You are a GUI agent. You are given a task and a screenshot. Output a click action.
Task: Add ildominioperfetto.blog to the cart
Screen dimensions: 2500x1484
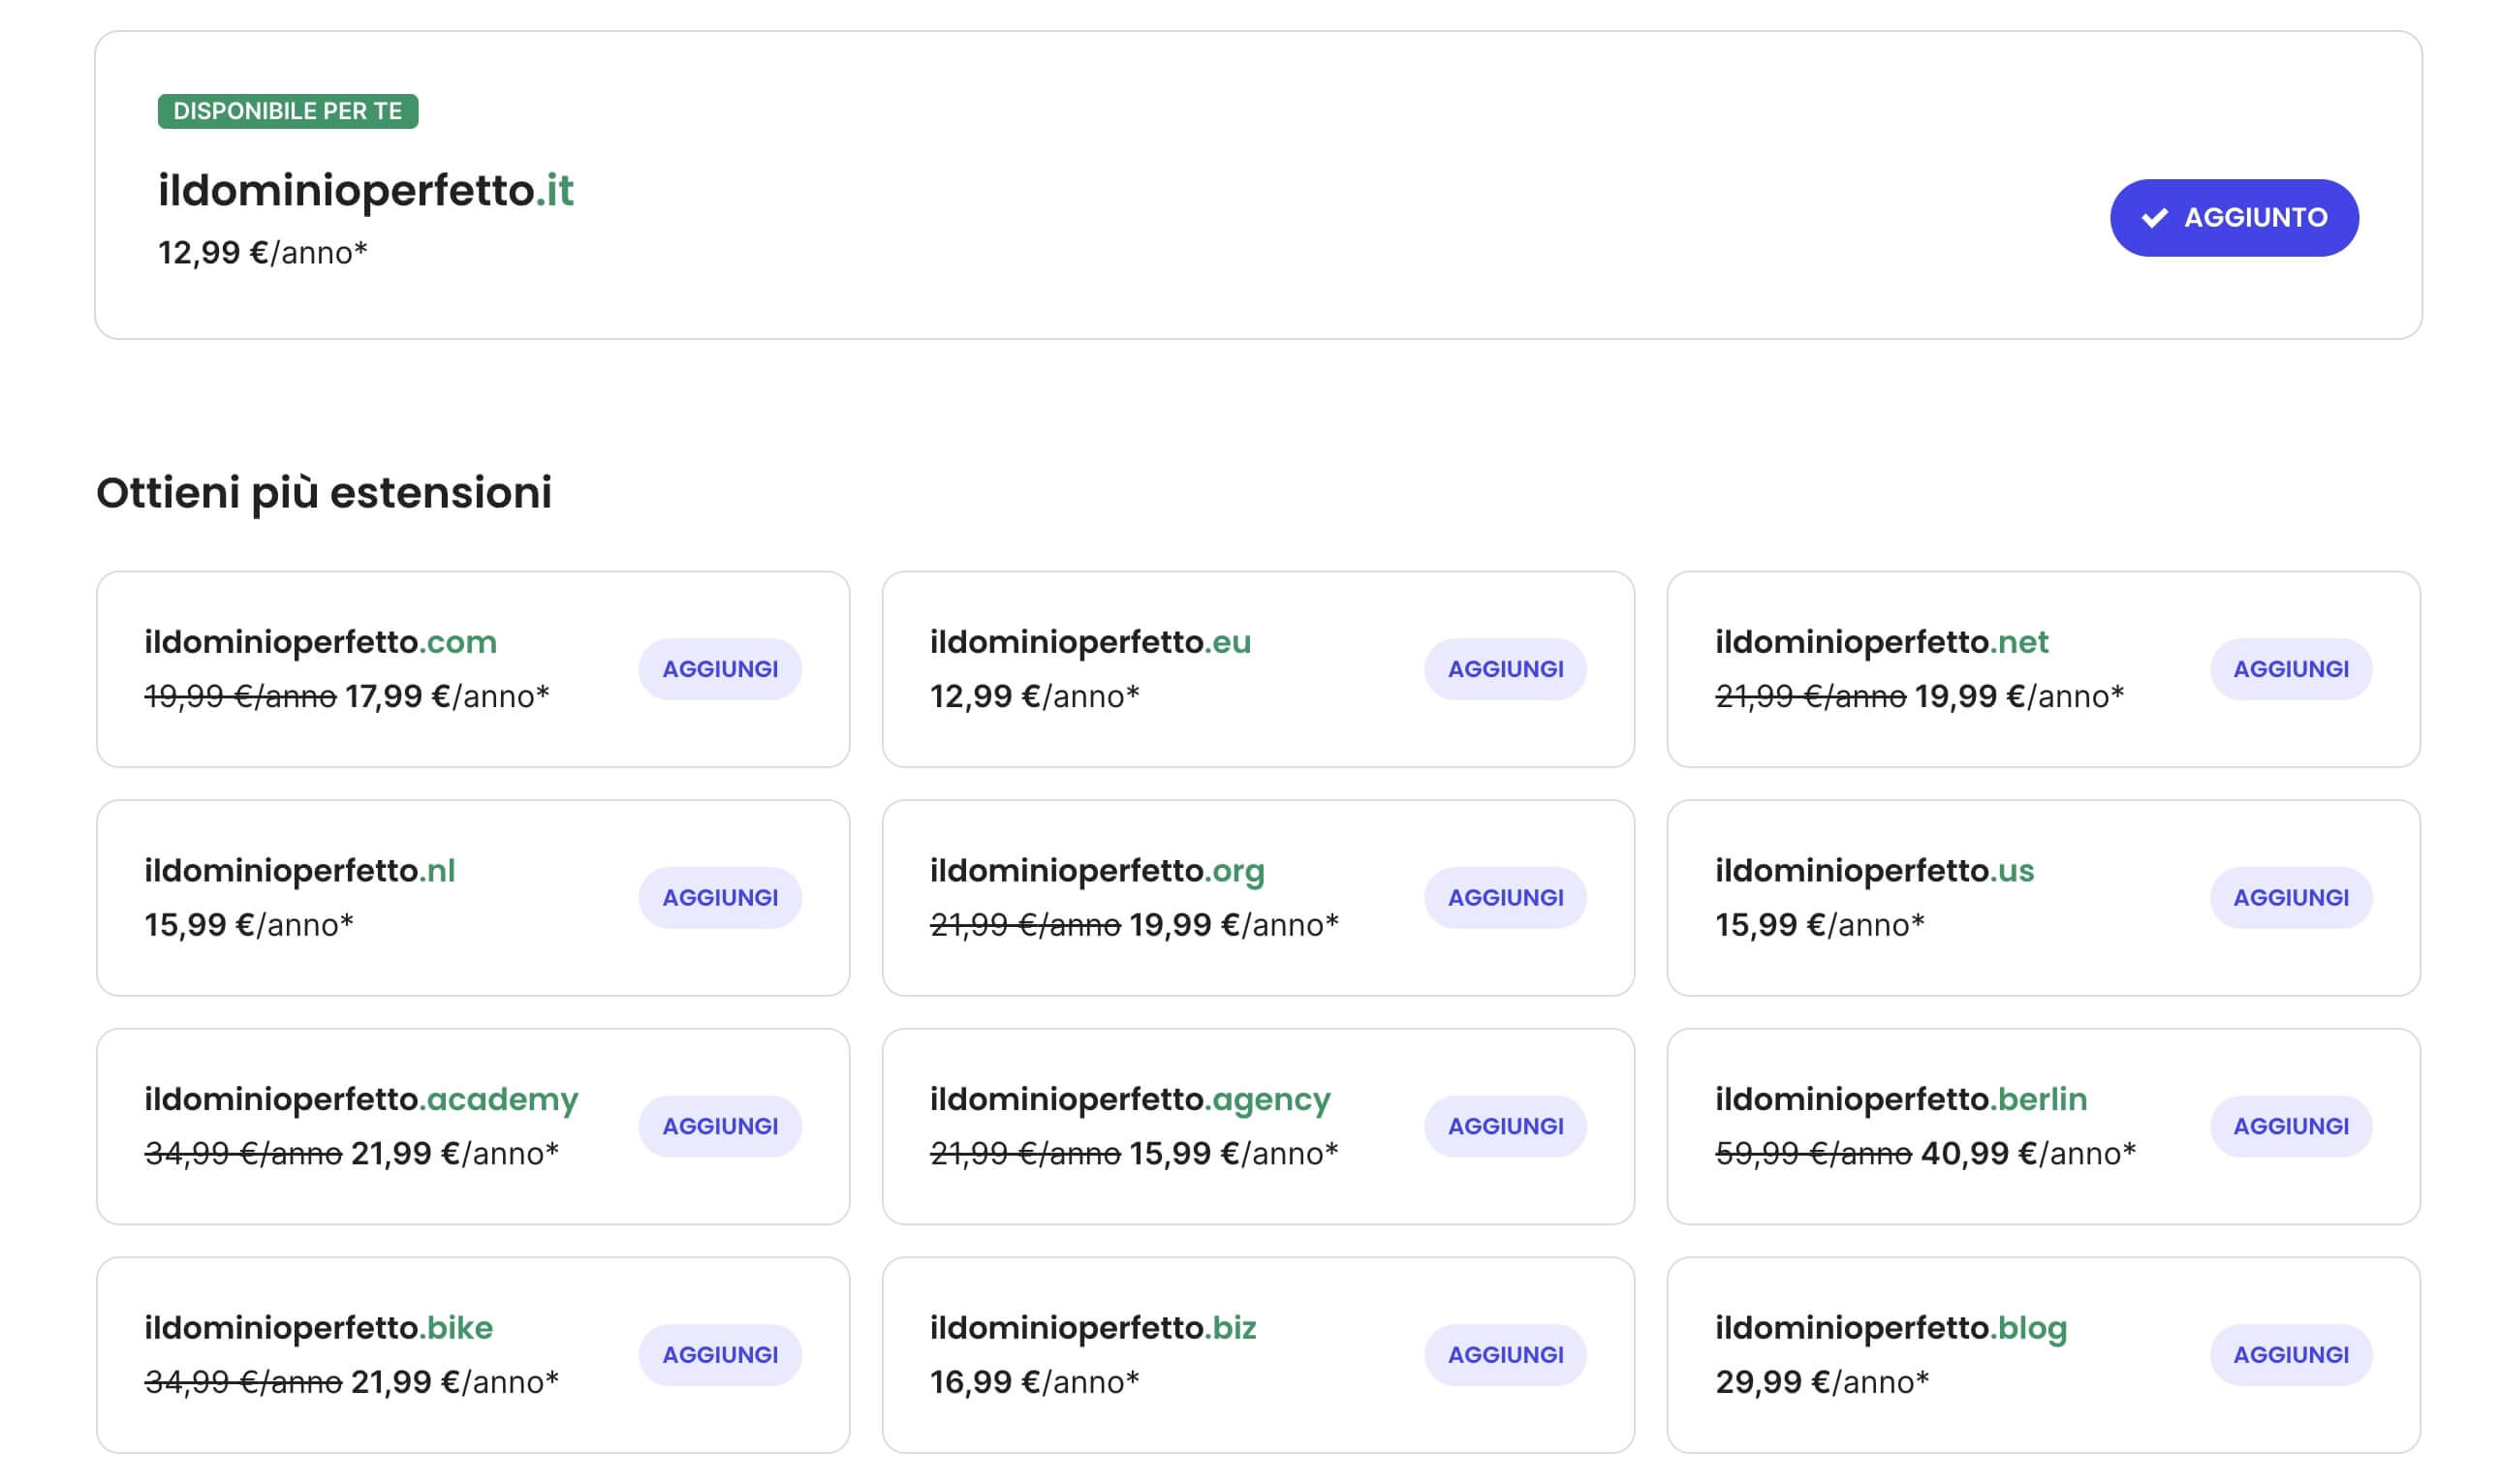2289,1354
